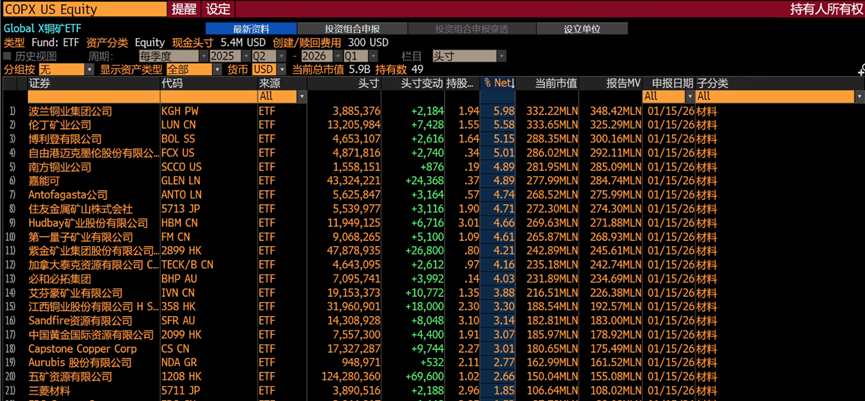Image resolution: width=865 pixels, height=401 pixels.
Task: Click the Global X铜矿ETF fund name
Action: [43, 29]
